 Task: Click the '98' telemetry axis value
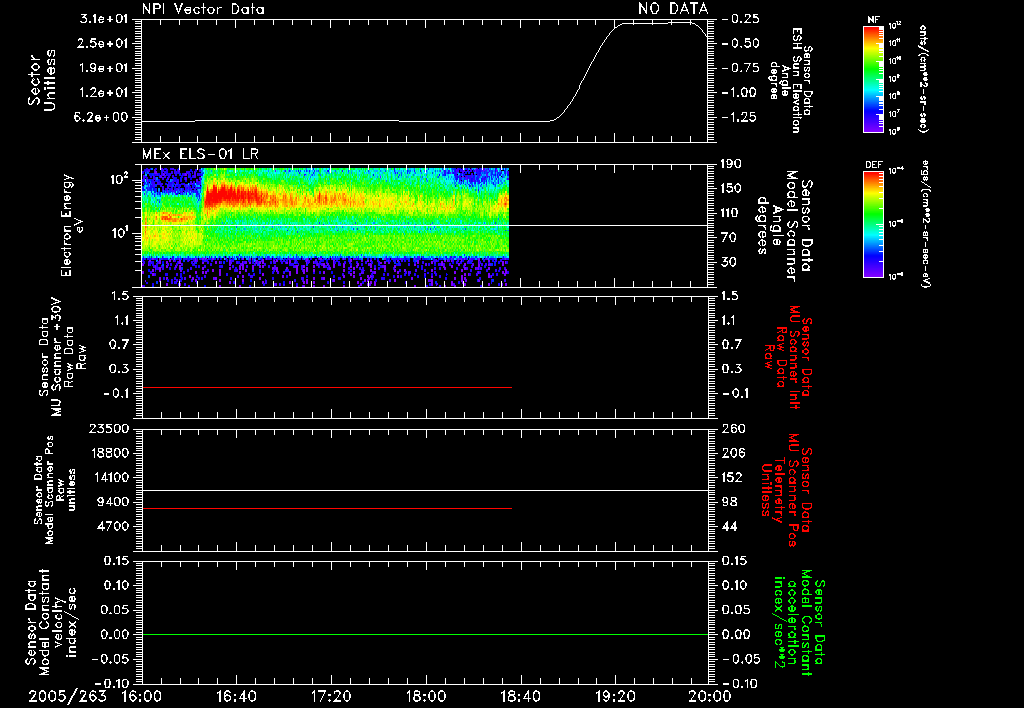click(729, 502)
